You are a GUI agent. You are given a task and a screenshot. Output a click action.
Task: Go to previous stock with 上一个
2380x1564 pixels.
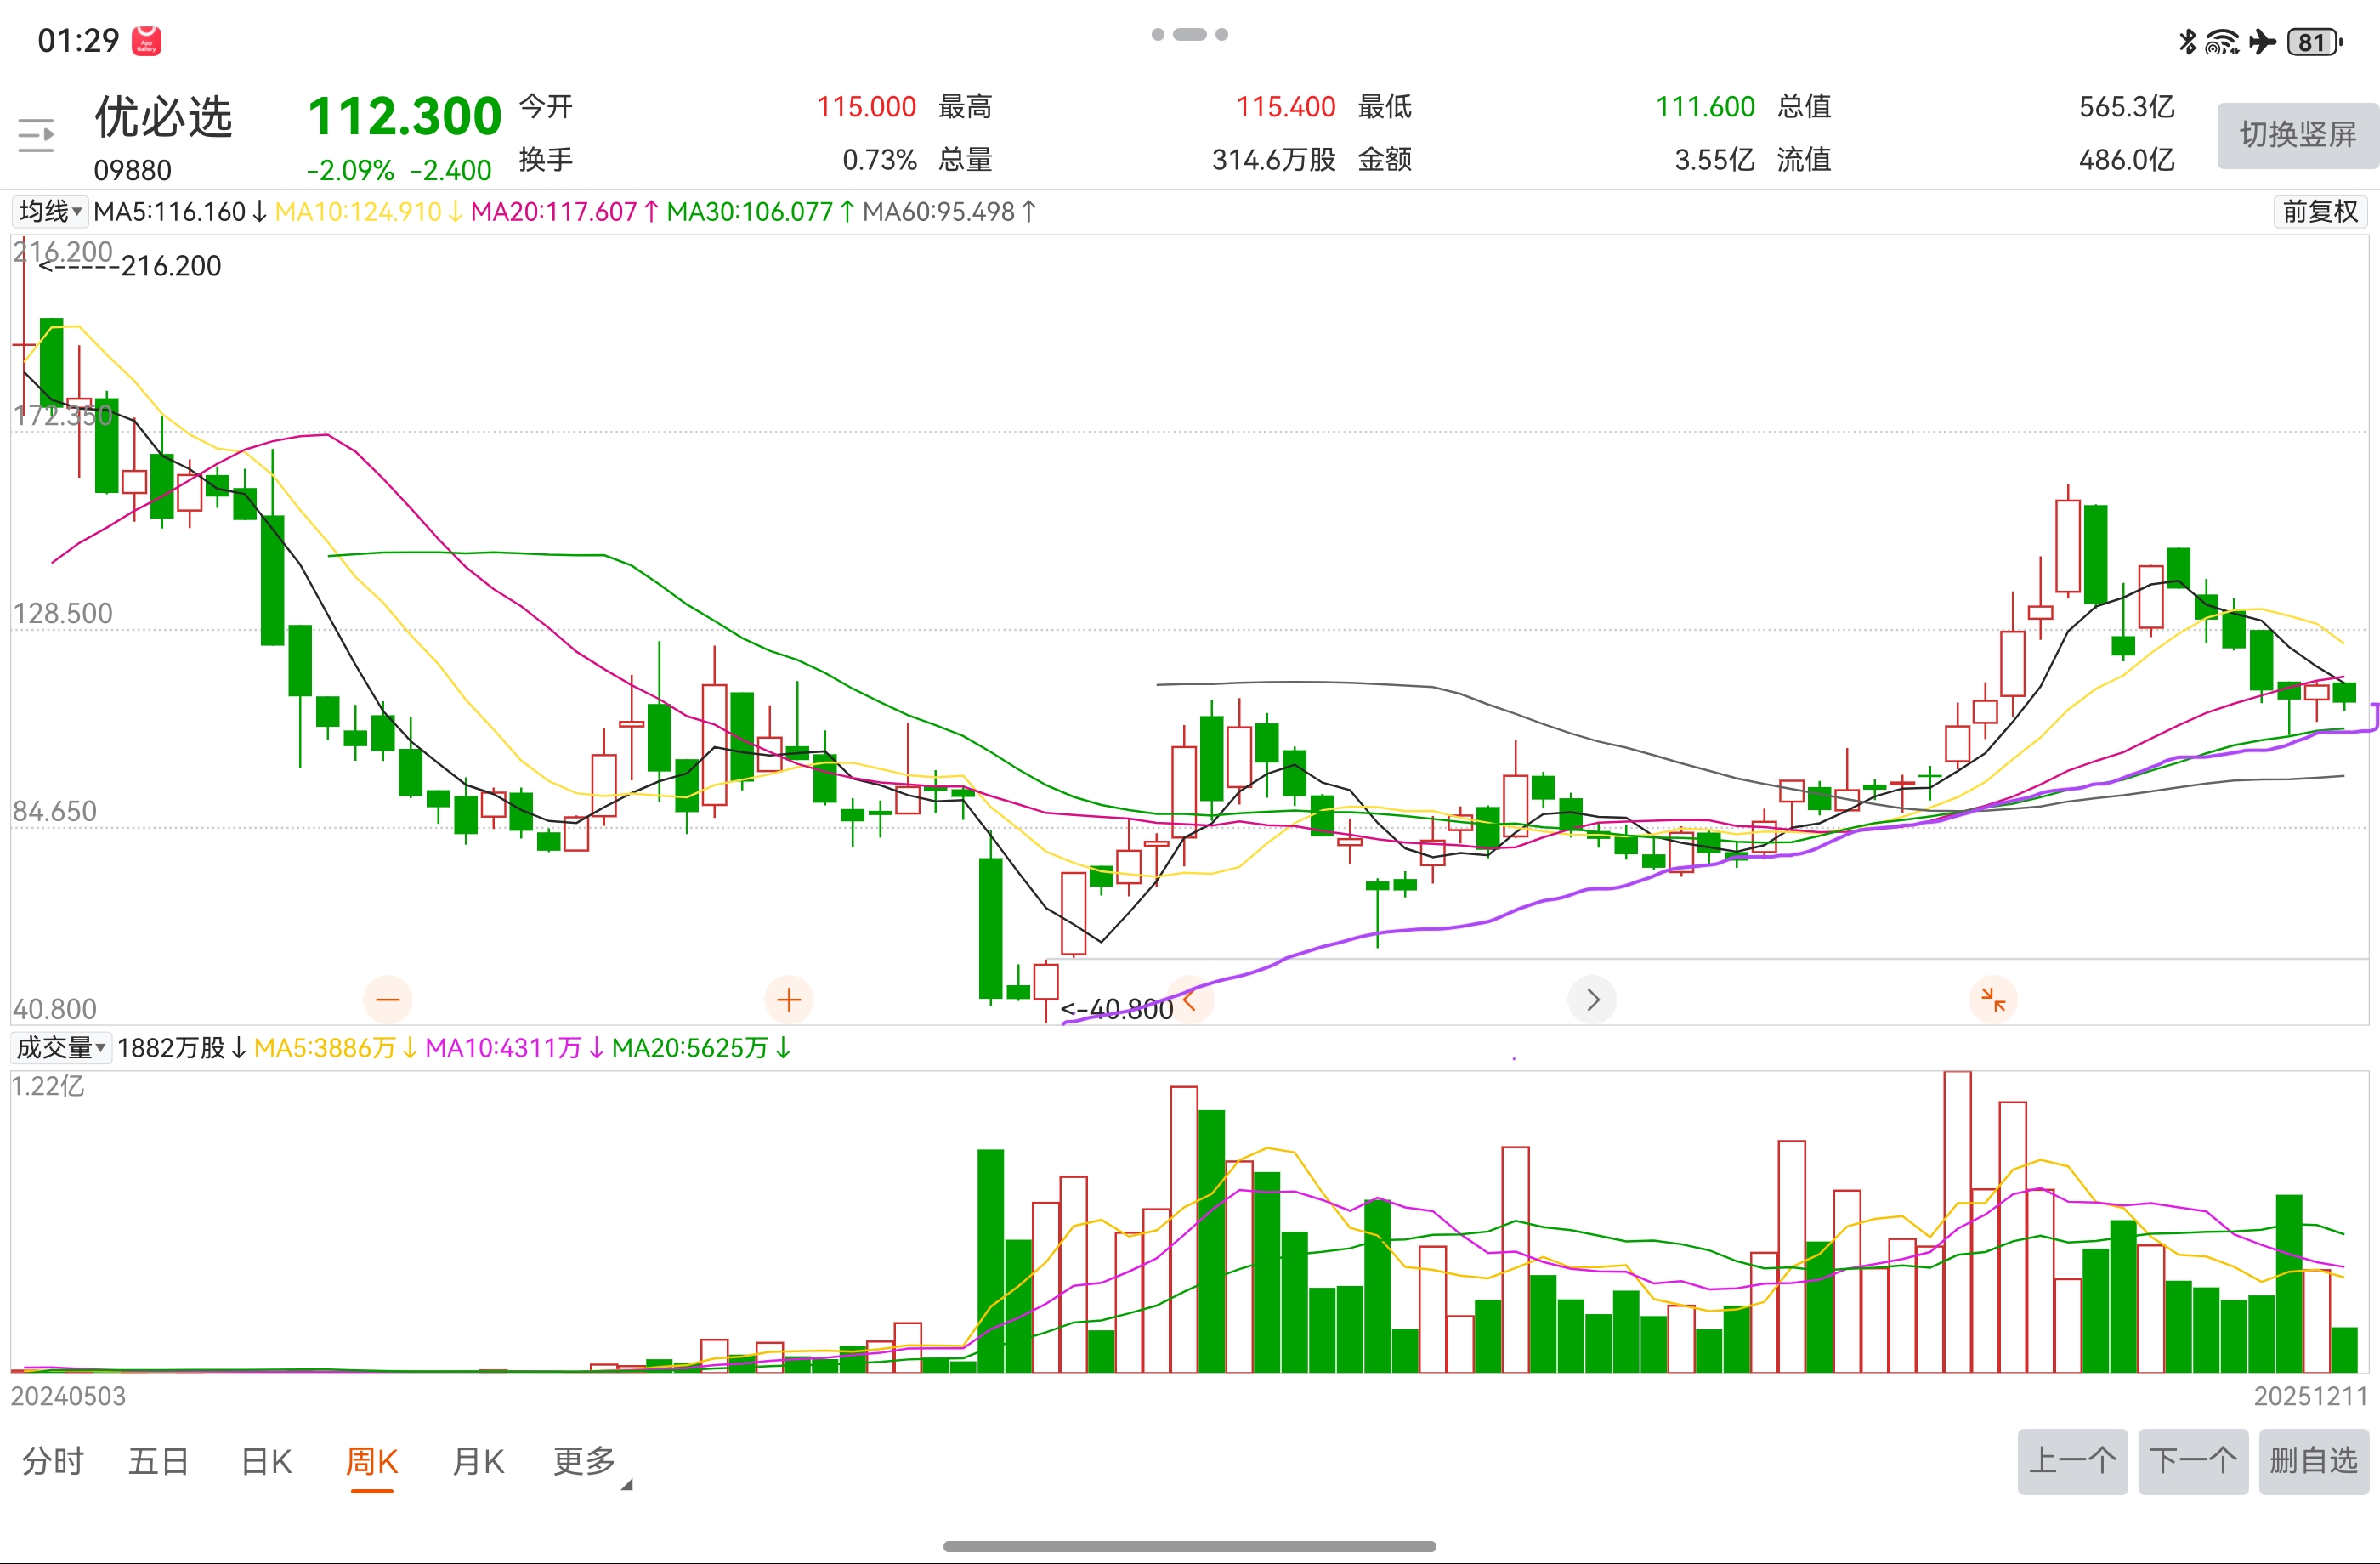pyautogui.click(x=2072, y=1461)
